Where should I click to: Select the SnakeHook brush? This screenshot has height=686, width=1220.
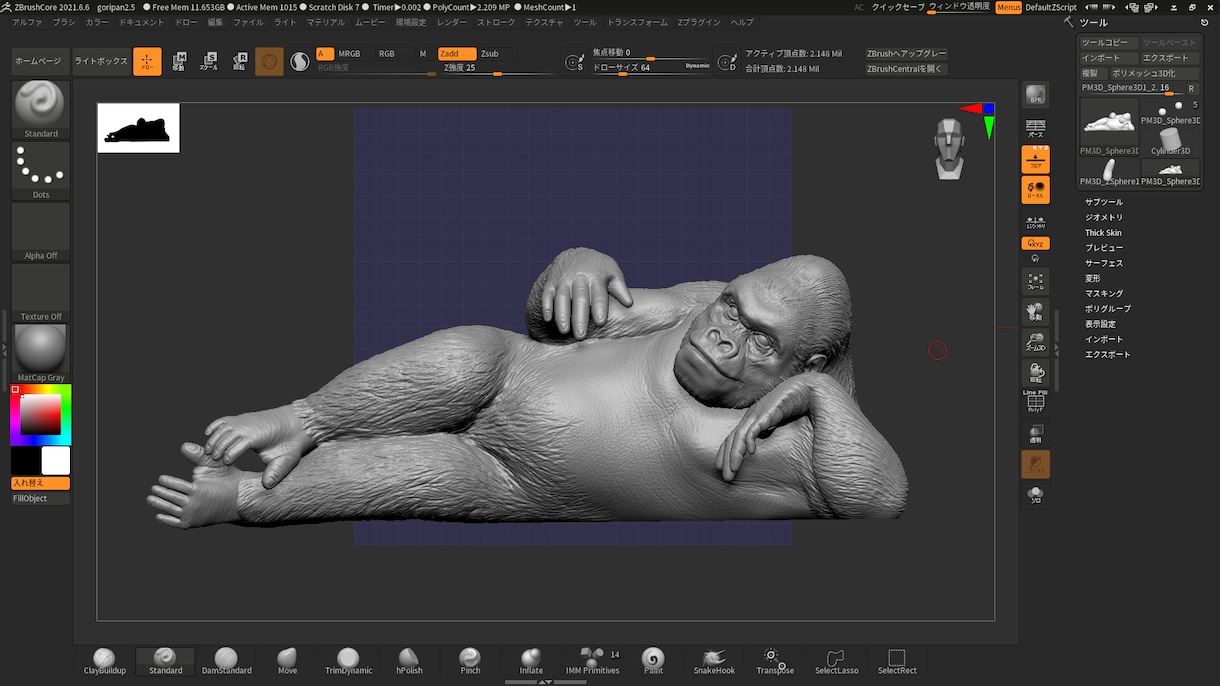pyautogui.click(x=714, y=661)
